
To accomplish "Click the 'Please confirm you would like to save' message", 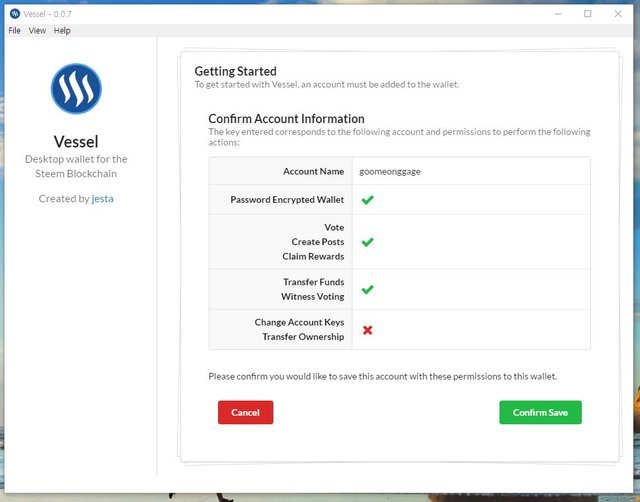I will 382,376.
